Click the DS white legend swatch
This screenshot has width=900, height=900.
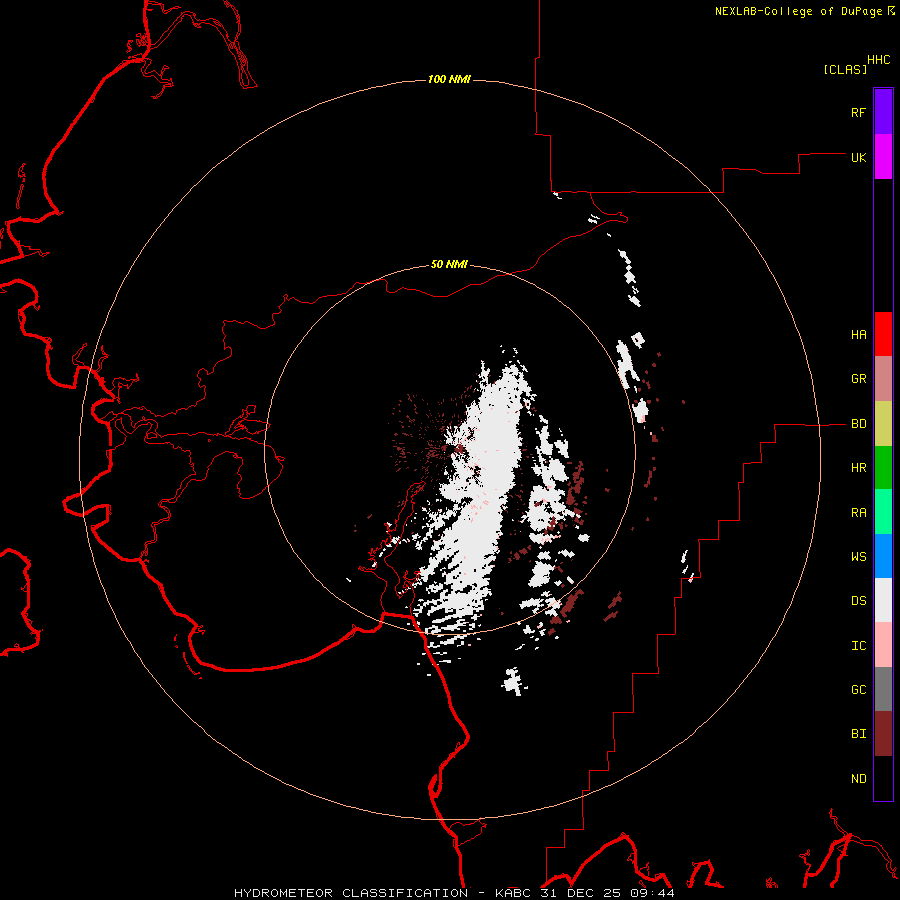tap(883, 600)
